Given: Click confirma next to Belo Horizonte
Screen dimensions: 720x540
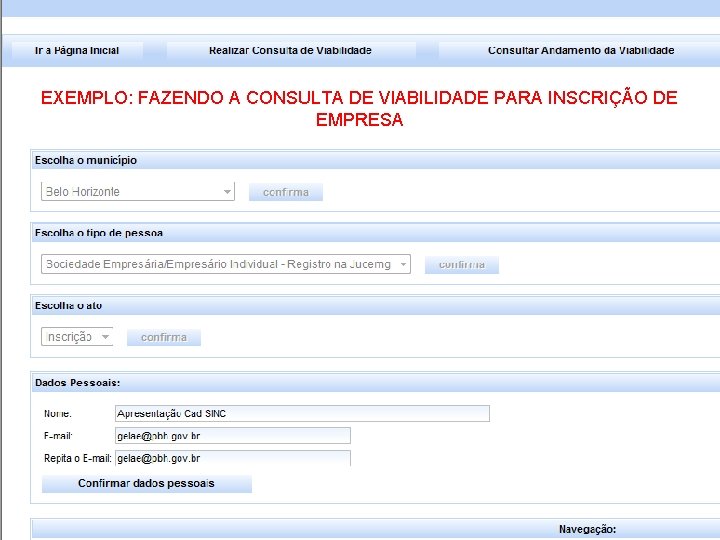Looking at the screenshot, I should coord(286,192).
